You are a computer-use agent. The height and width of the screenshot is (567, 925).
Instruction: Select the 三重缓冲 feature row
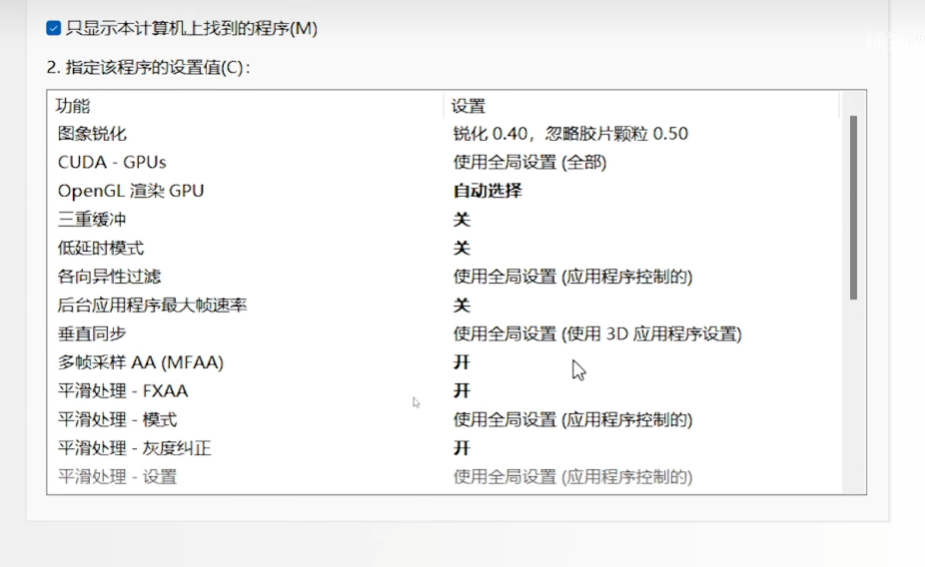92,219
